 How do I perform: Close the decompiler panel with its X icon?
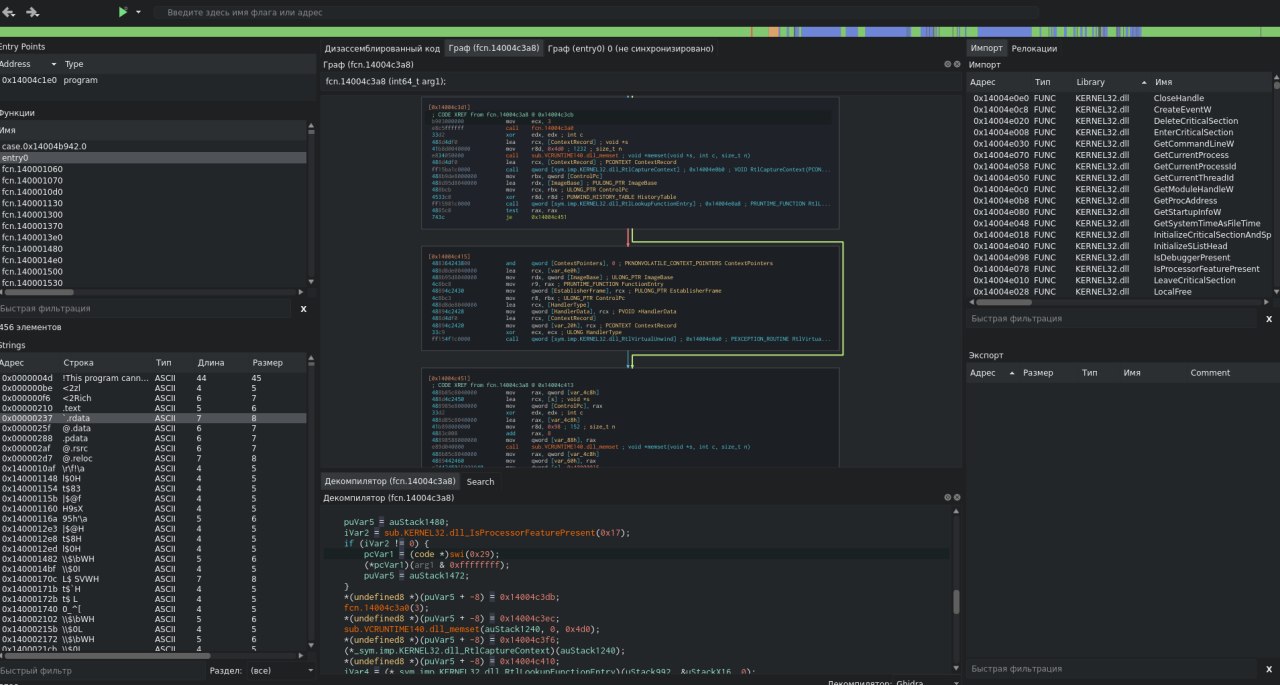point(956,497)
